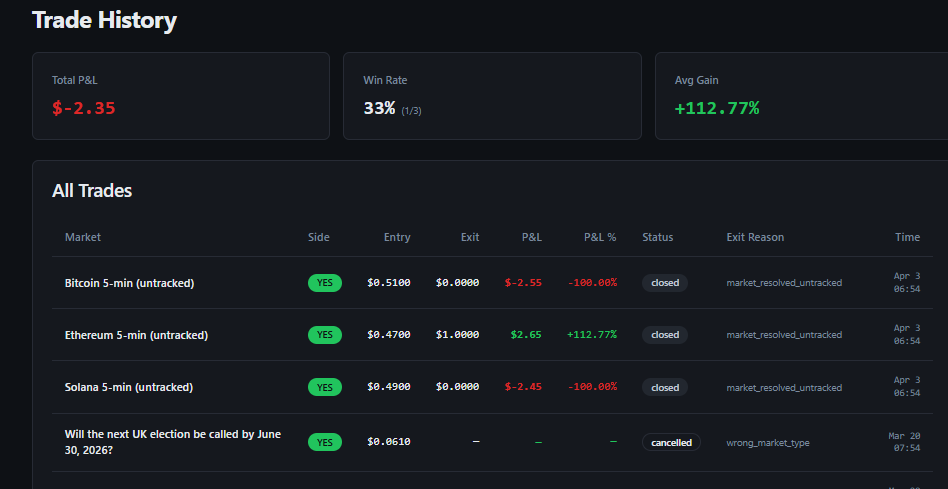
Task: Click the YES badge in UK election row
Action: point(325,442)
